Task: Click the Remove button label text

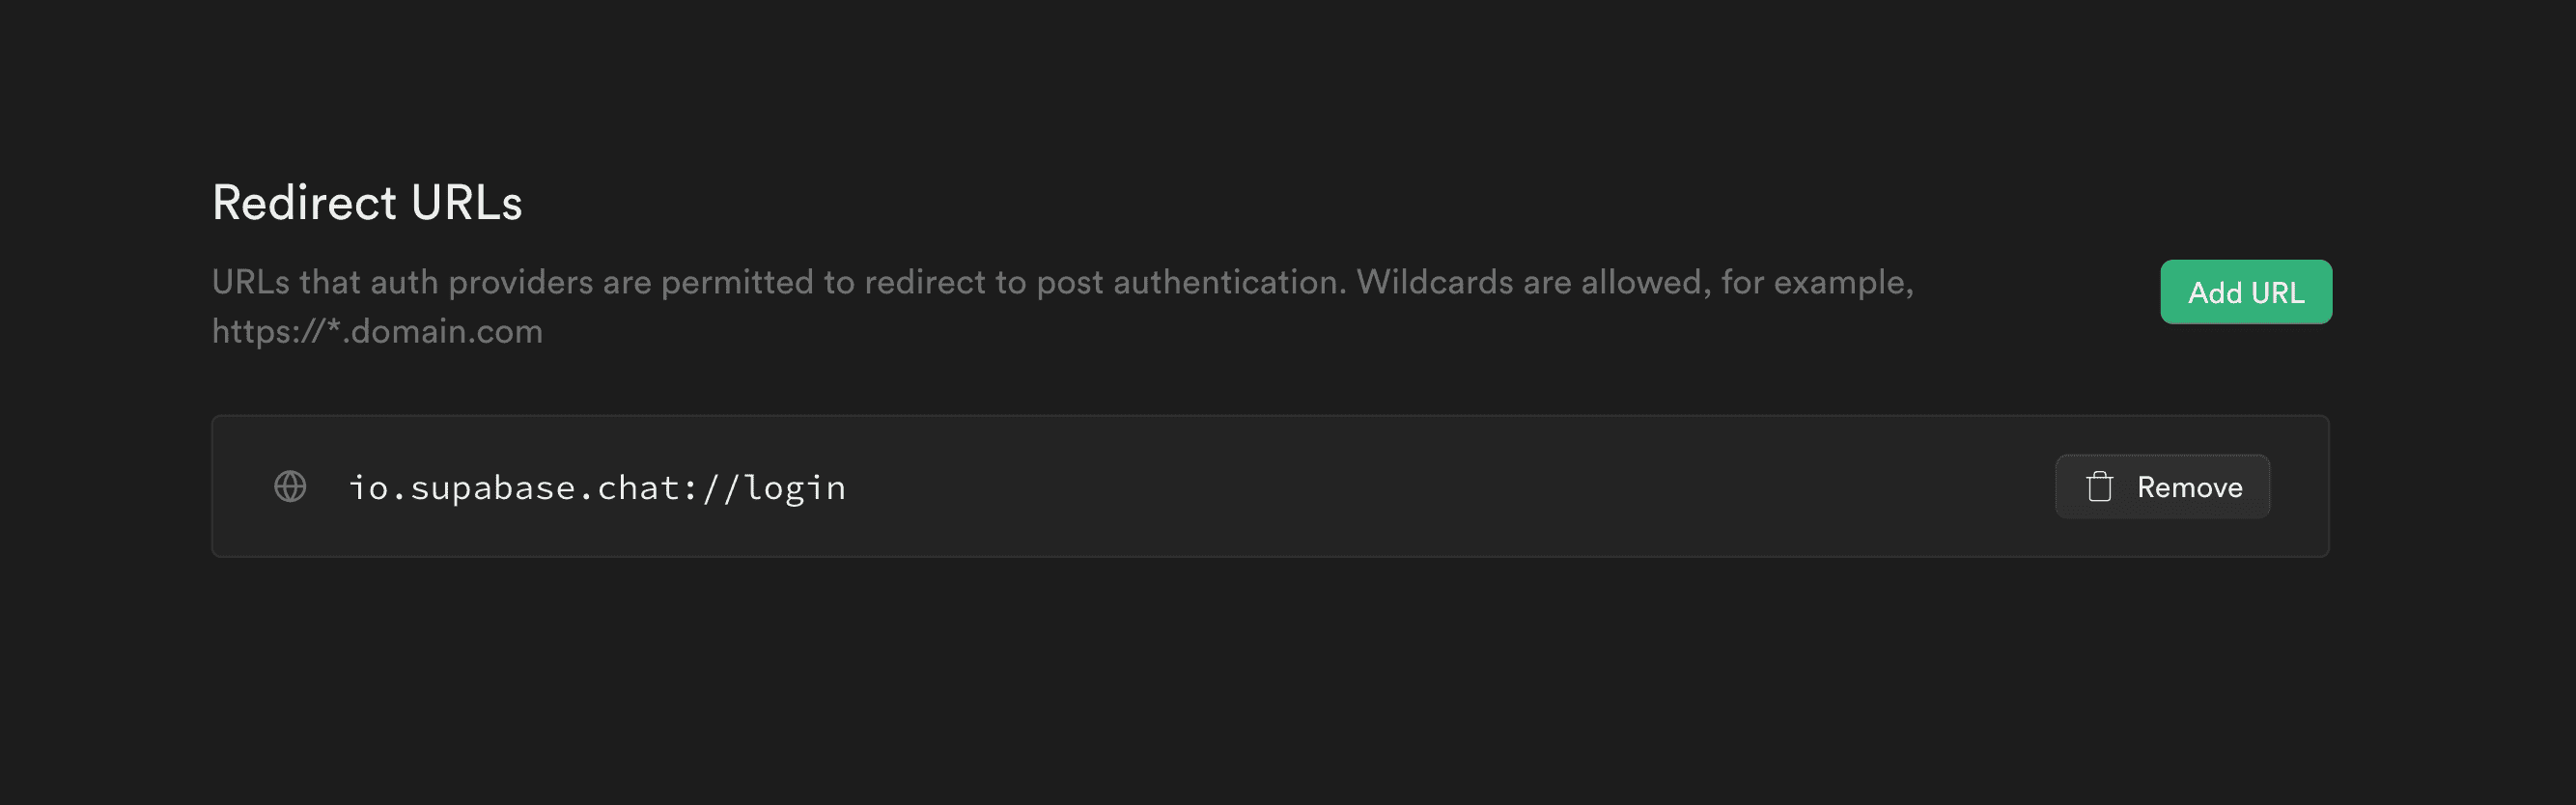Action: (2190, 486)
